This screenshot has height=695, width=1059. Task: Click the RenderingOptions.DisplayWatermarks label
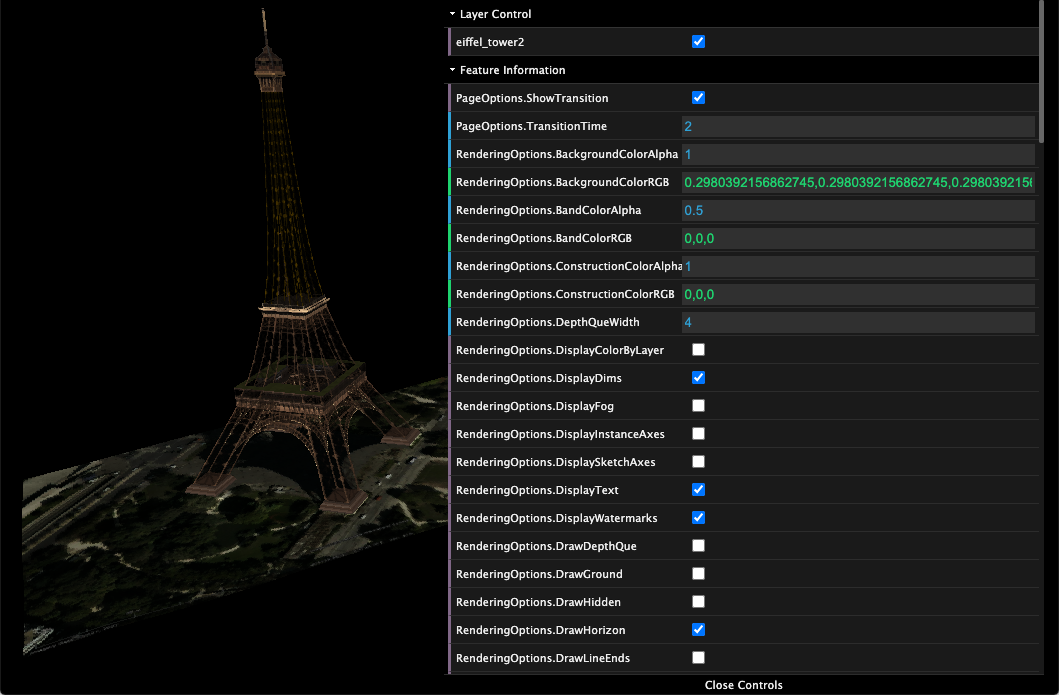tap(557, 518)
